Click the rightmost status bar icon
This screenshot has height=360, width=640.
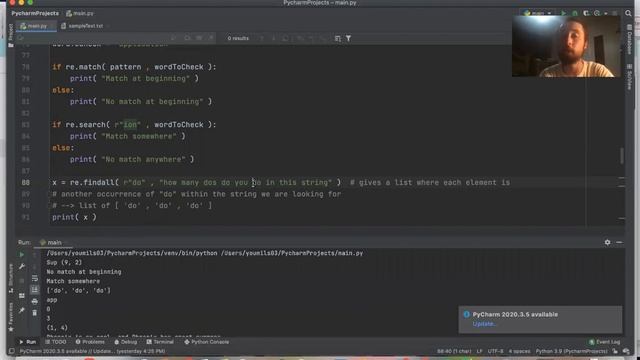627,351
